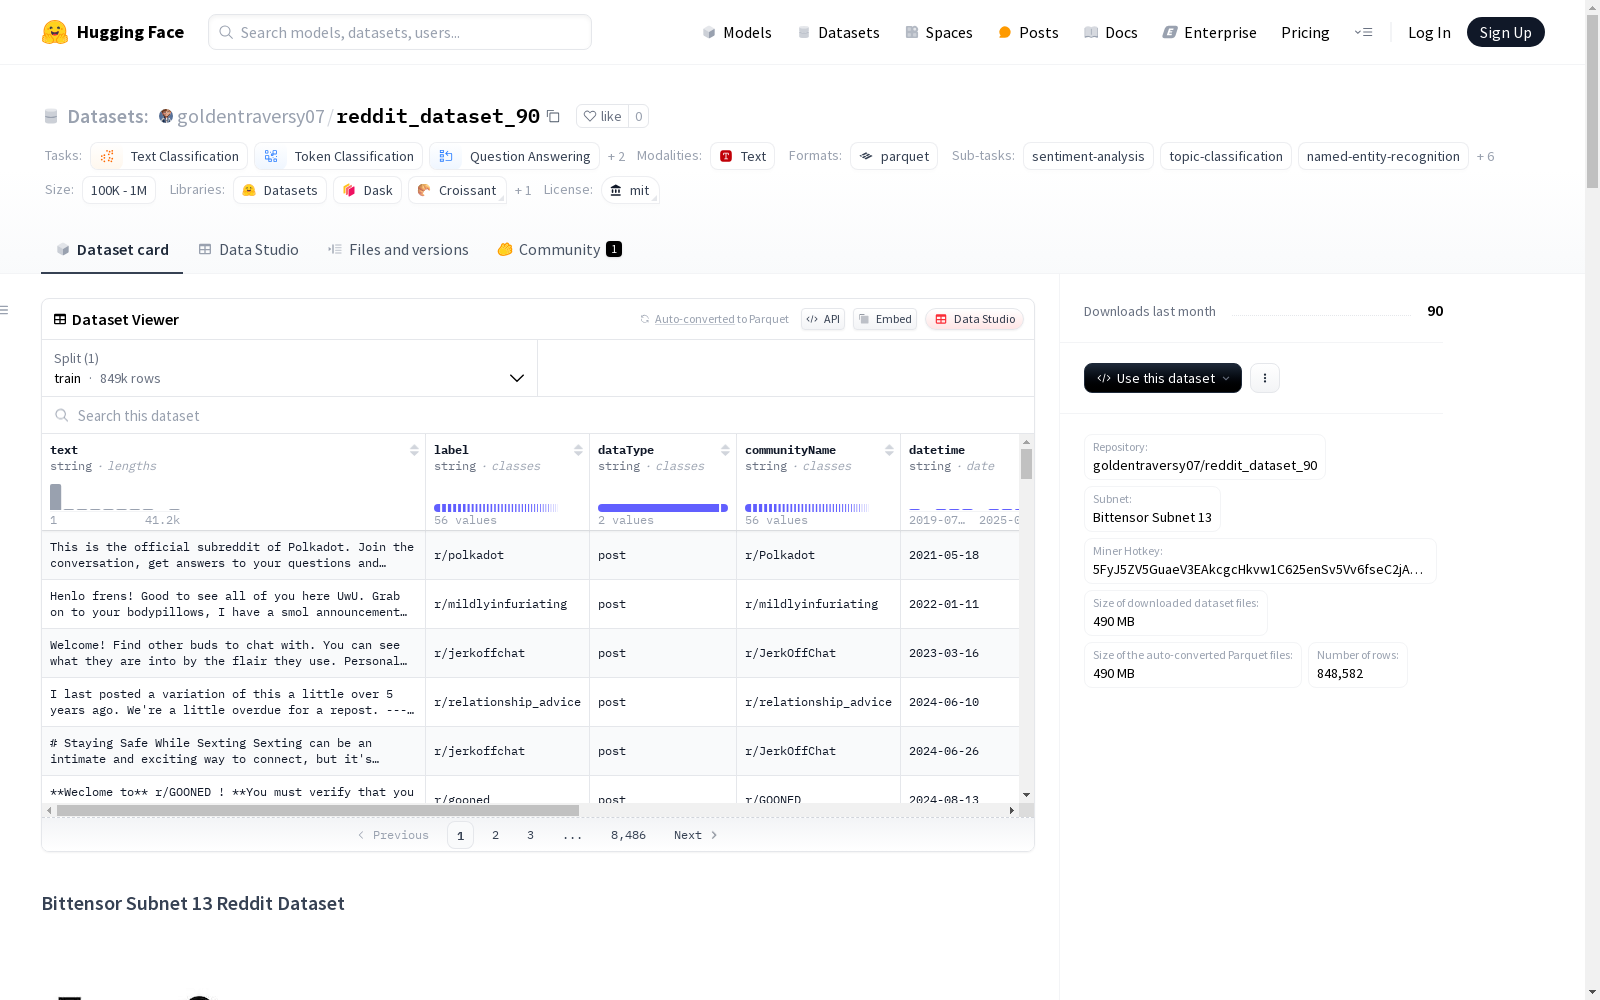Click the sentiment-analysis sub-task tag
This screenshot has height=1000, width=1600.
(x=1088, y=156)
